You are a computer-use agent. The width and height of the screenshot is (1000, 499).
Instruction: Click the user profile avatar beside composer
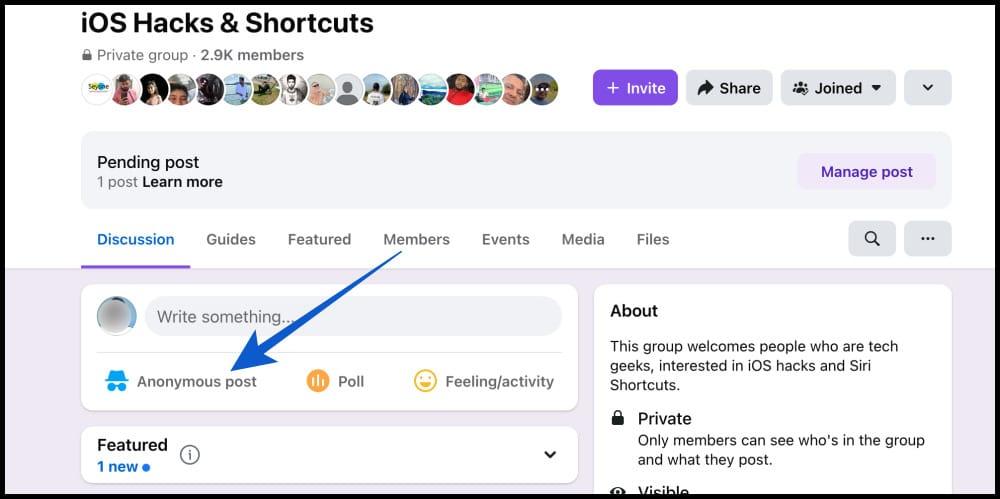click(x=117, y=316)
